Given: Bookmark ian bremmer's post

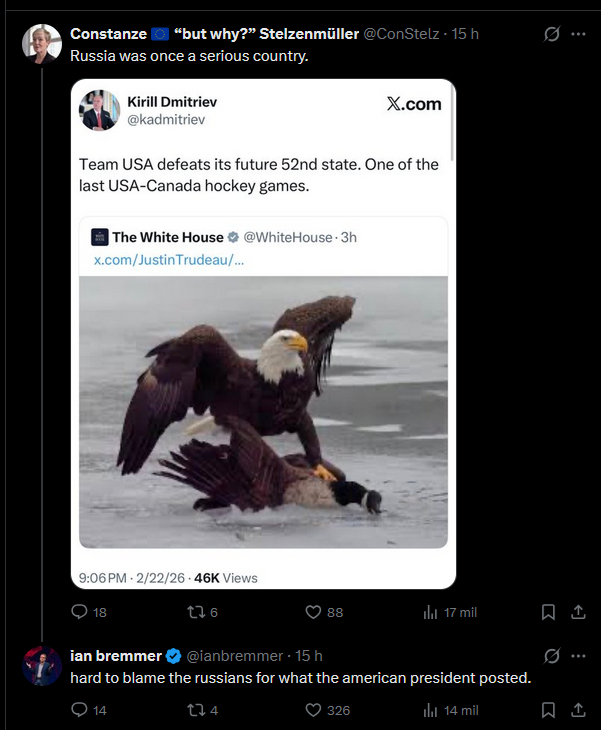Looking at the screenshot, I should [x=548, y=710].
